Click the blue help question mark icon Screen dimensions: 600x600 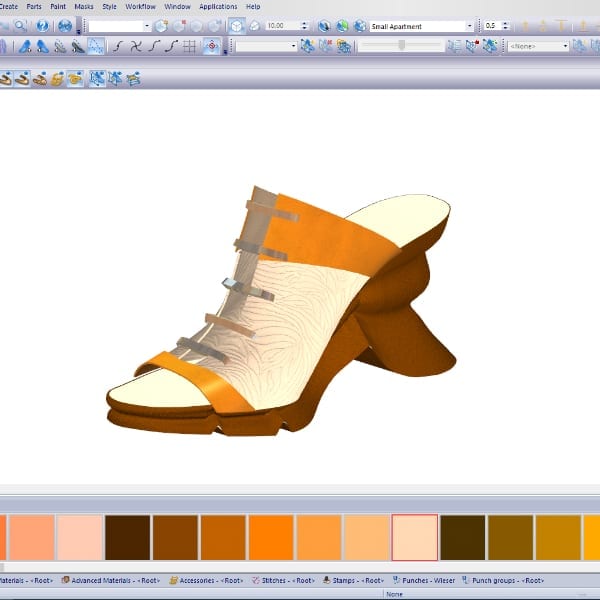pyautogui.click(x=42, y=26)
